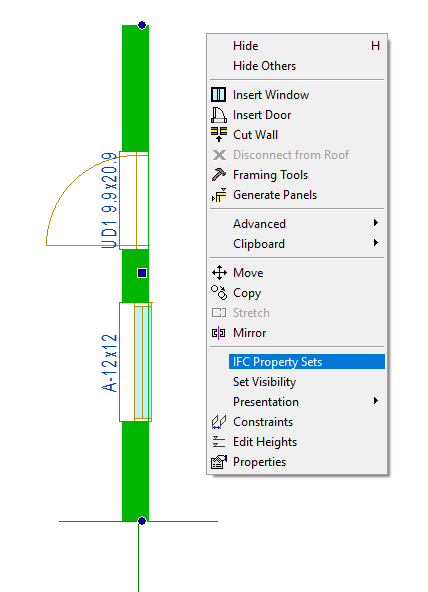Choose Set Visibility menu entry
The width and height of the screenshot is (428, 592).
265,382
